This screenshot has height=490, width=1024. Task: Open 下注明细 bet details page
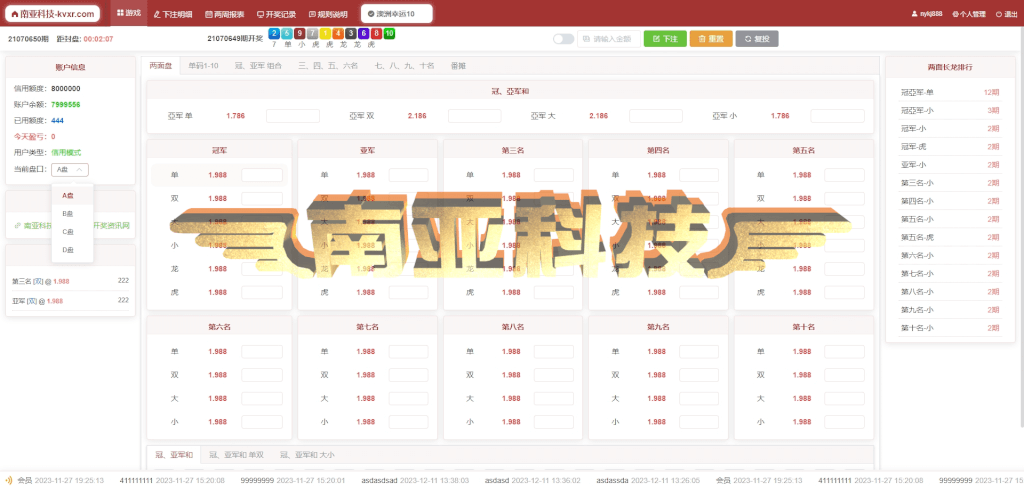[173, 14]
